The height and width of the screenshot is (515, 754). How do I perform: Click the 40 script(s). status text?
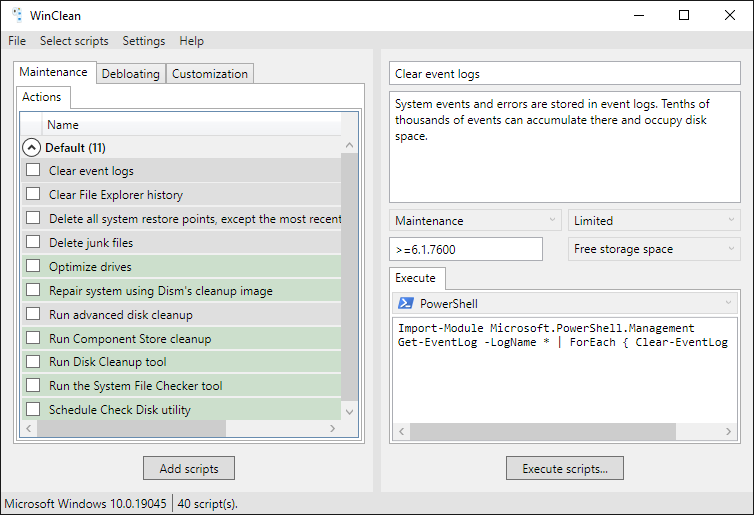208,503
